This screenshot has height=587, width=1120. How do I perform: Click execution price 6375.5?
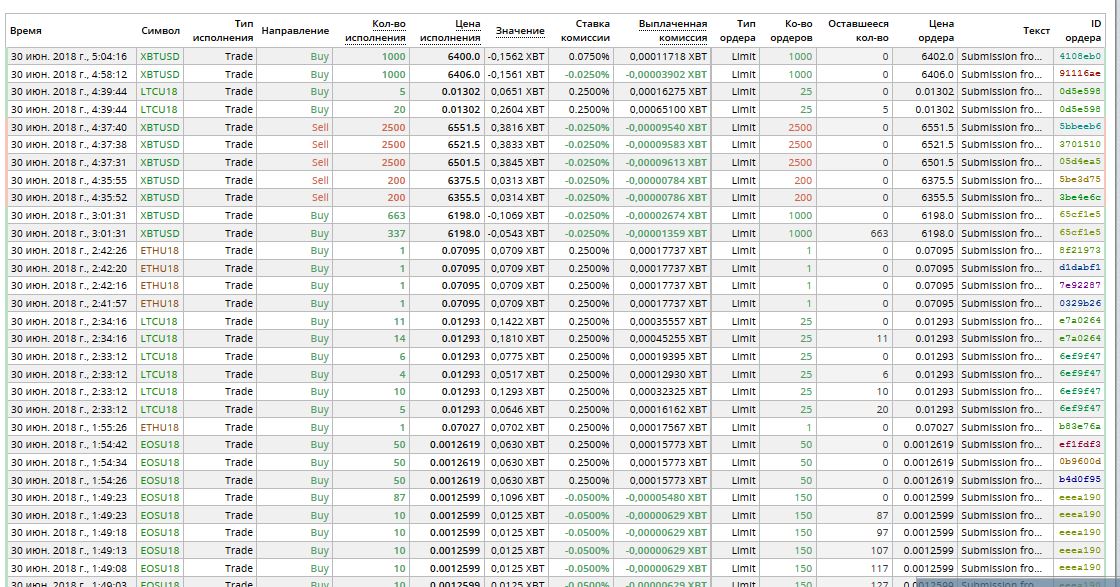pyautogui.click(x=464, y=180)
